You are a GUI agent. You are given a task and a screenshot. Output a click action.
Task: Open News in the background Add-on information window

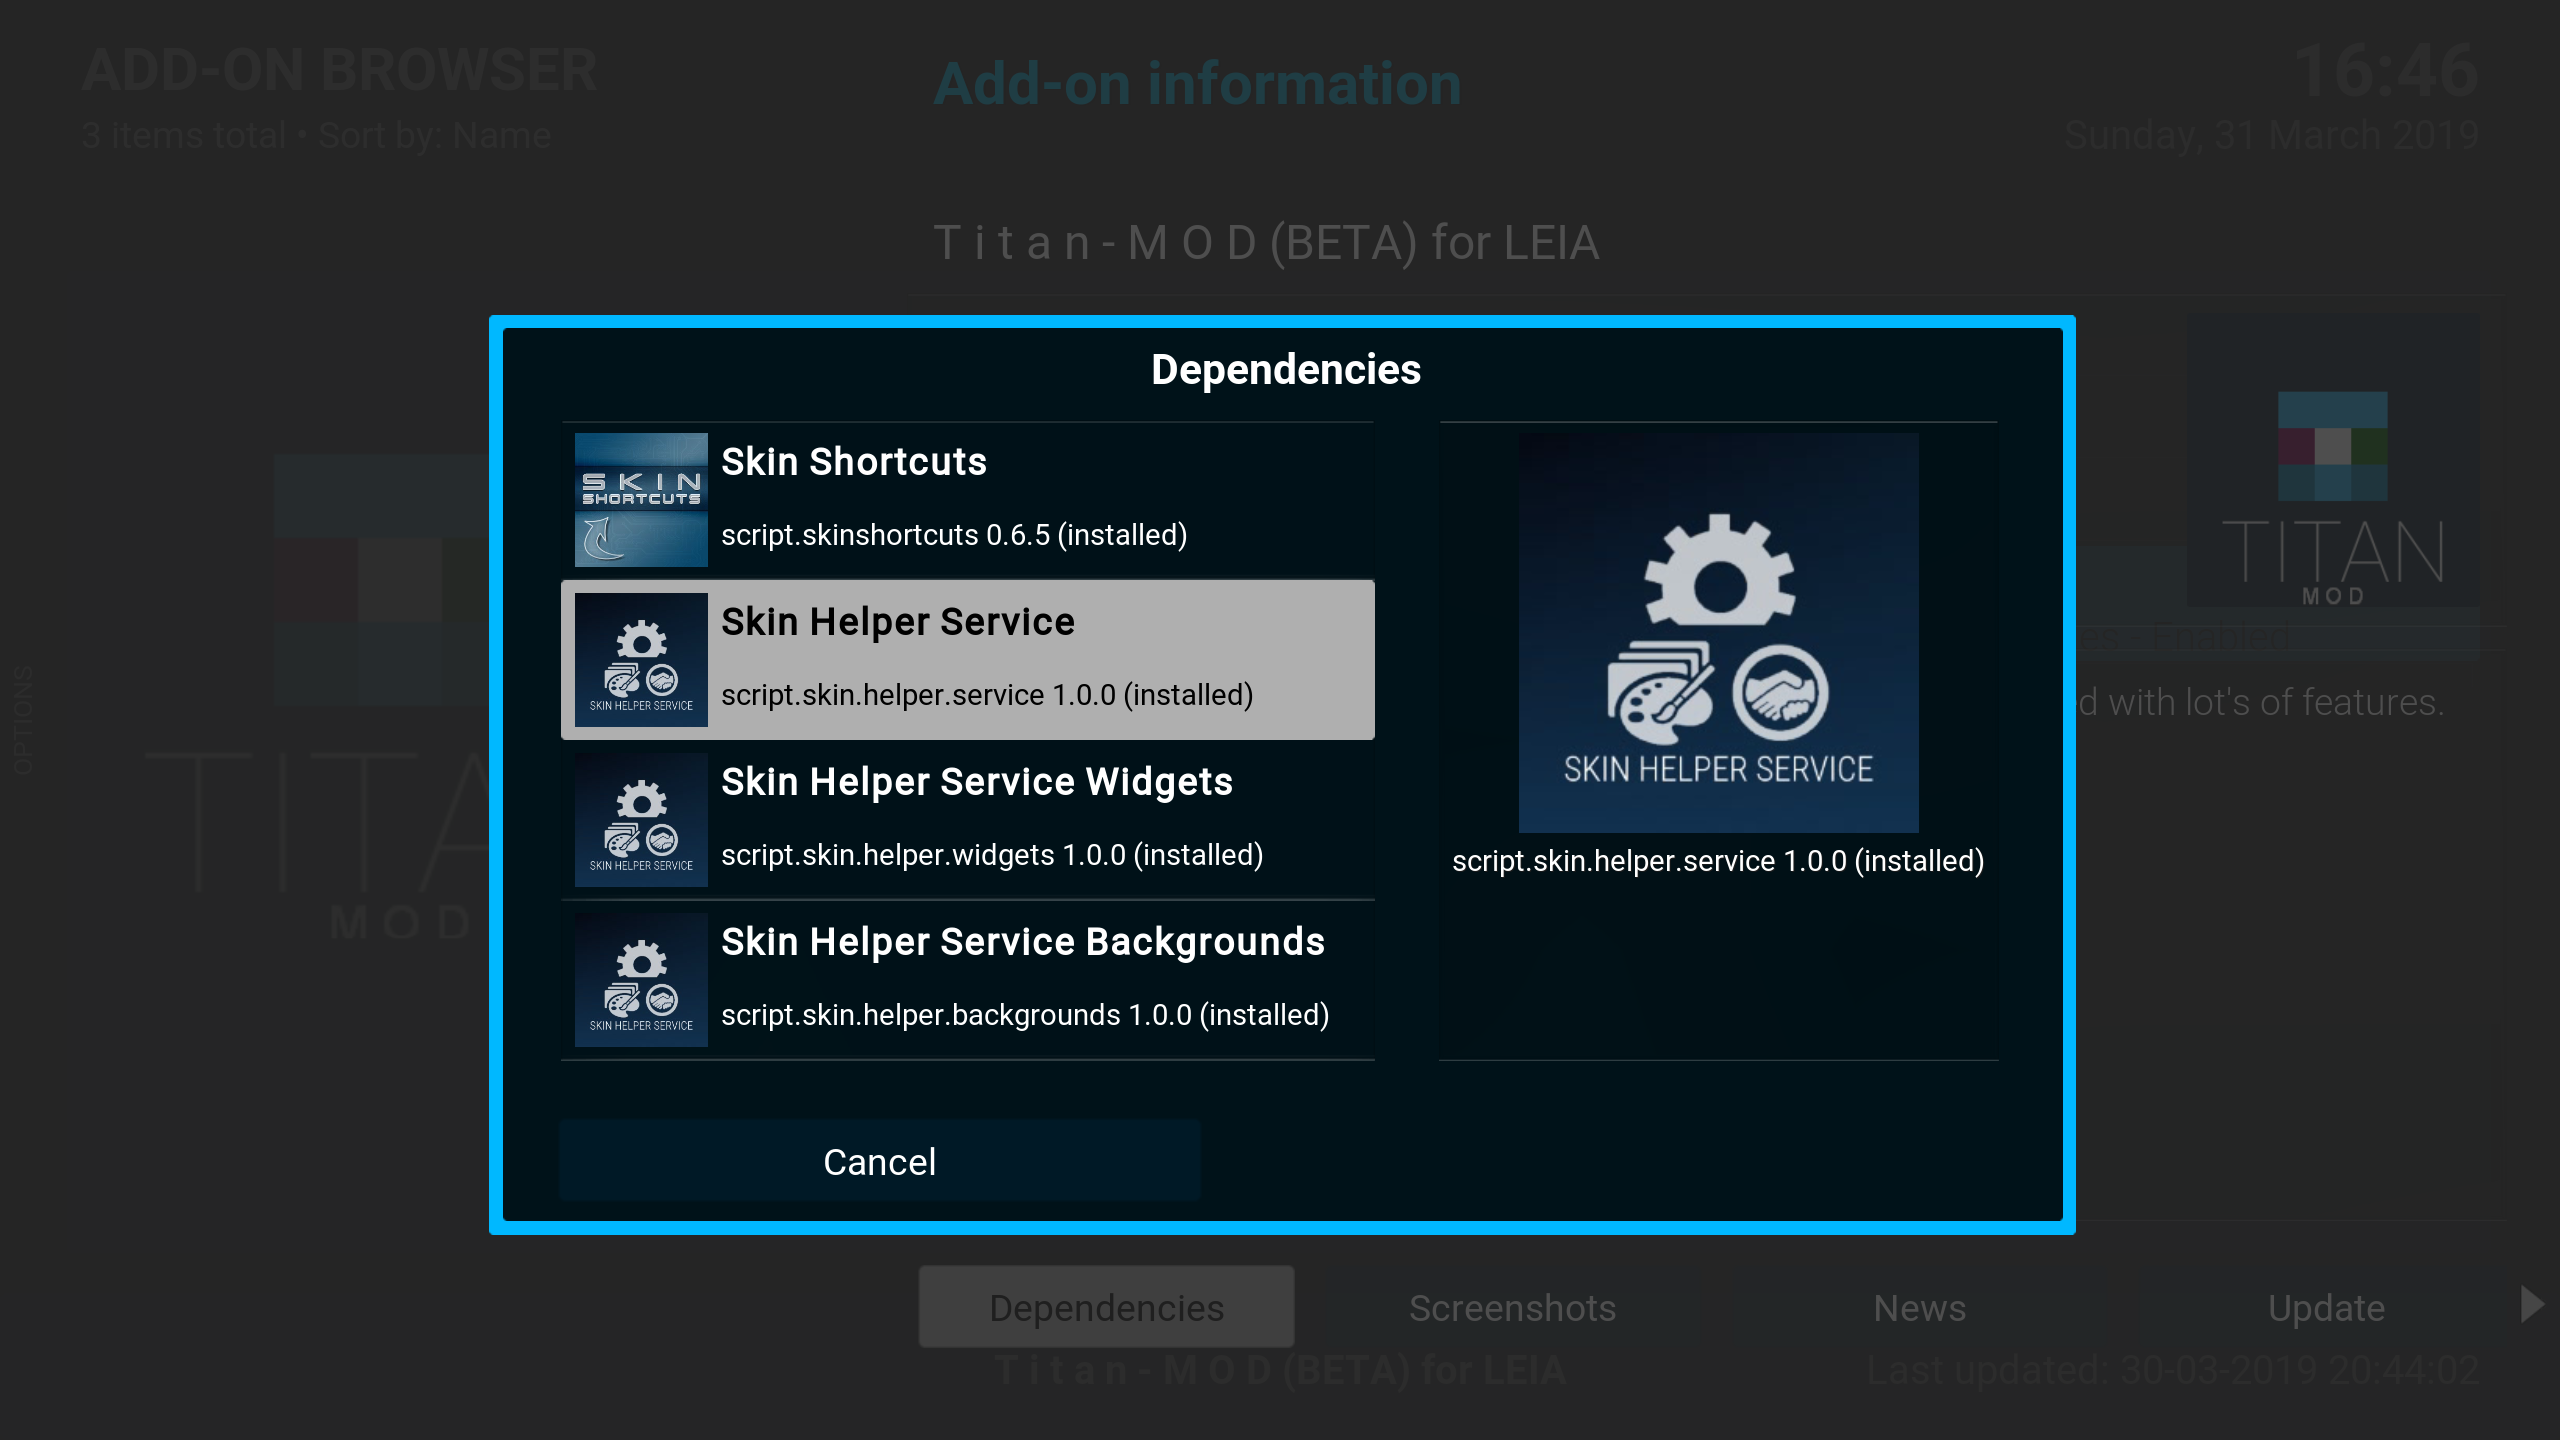click(x=1920, y=1308)
